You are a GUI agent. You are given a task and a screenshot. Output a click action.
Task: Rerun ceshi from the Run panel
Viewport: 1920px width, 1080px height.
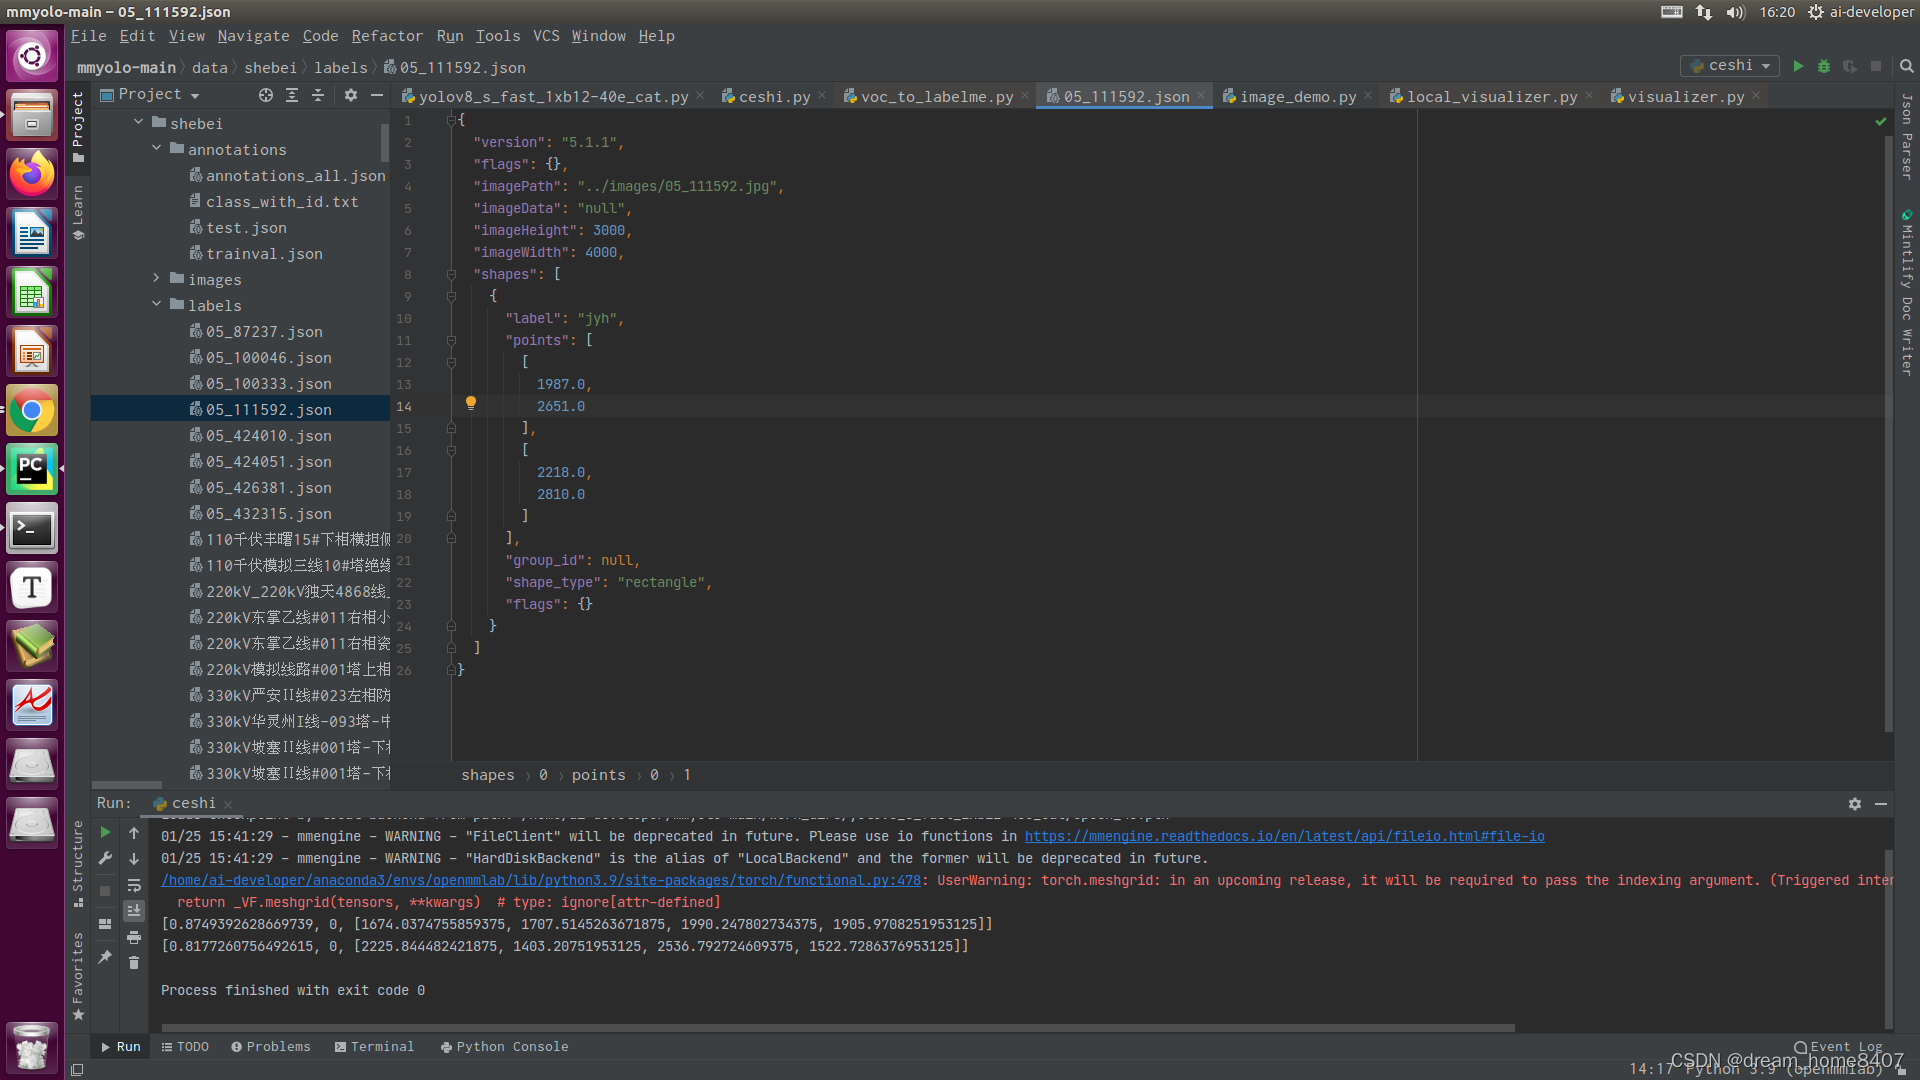[105, 832]
